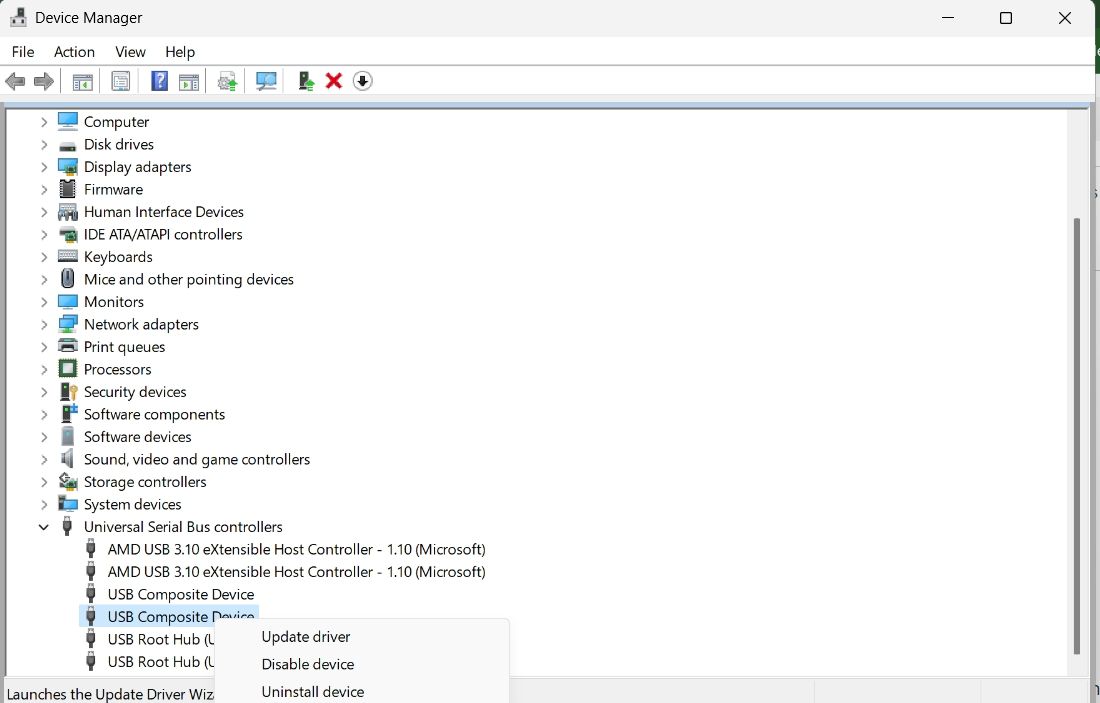Collapse Universal Serial Bus controllers

tap(44, 527)
